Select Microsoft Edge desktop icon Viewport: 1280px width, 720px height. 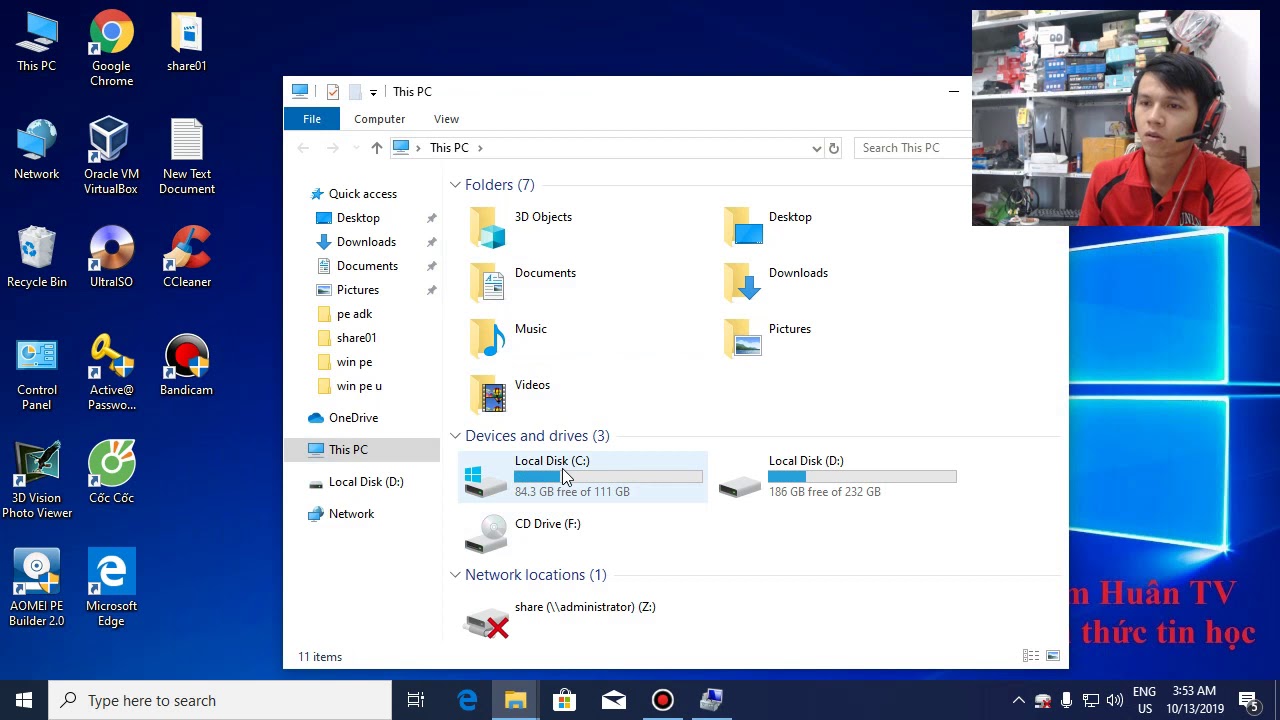111,589
